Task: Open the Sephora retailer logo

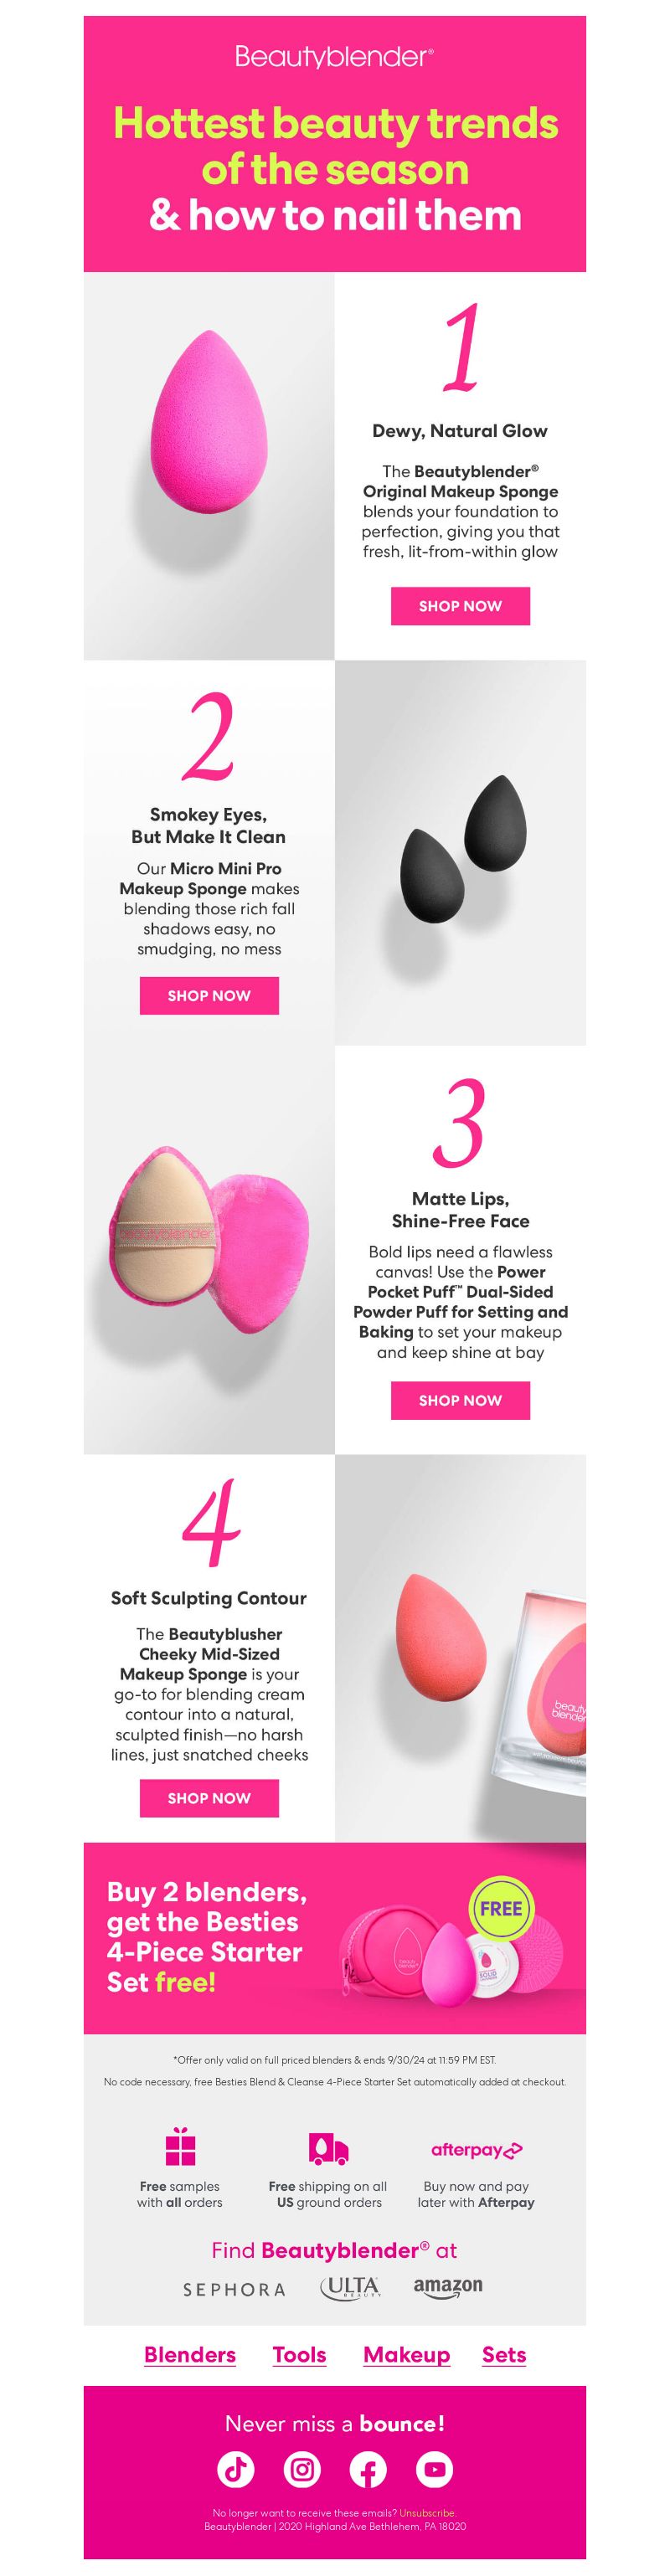Action: 234,2290
